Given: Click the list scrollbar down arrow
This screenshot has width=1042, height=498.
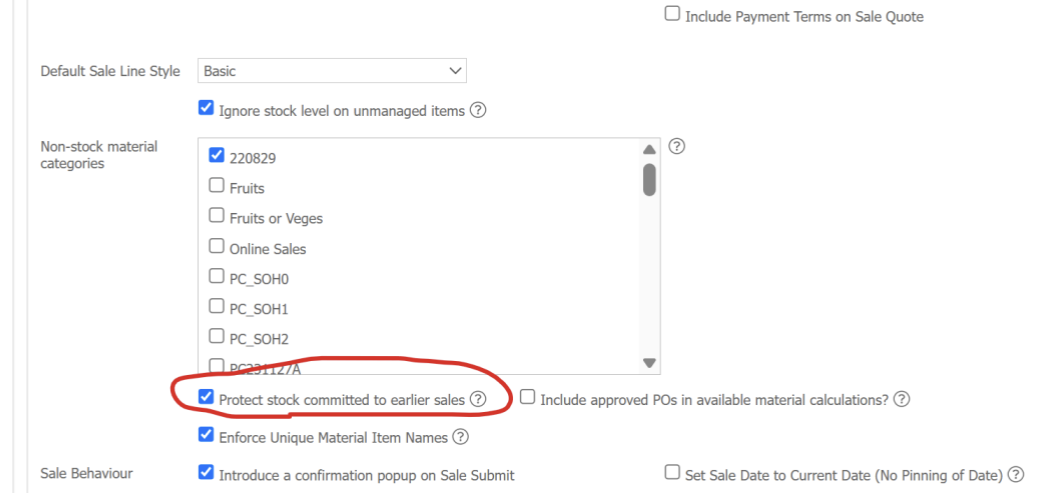Looking at the screenshot, I should [x=650, y=363].
